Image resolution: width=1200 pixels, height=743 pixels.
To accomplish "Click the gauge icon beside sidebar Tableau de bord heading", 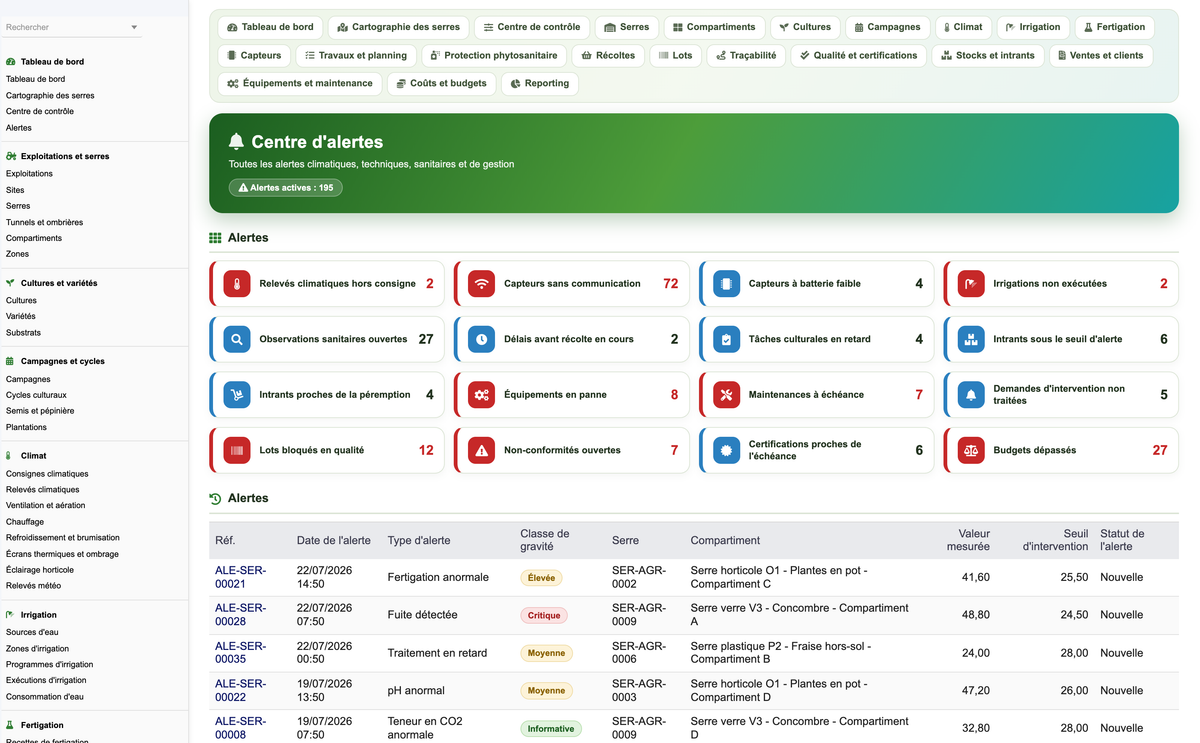I will click(x=10, y=62).
